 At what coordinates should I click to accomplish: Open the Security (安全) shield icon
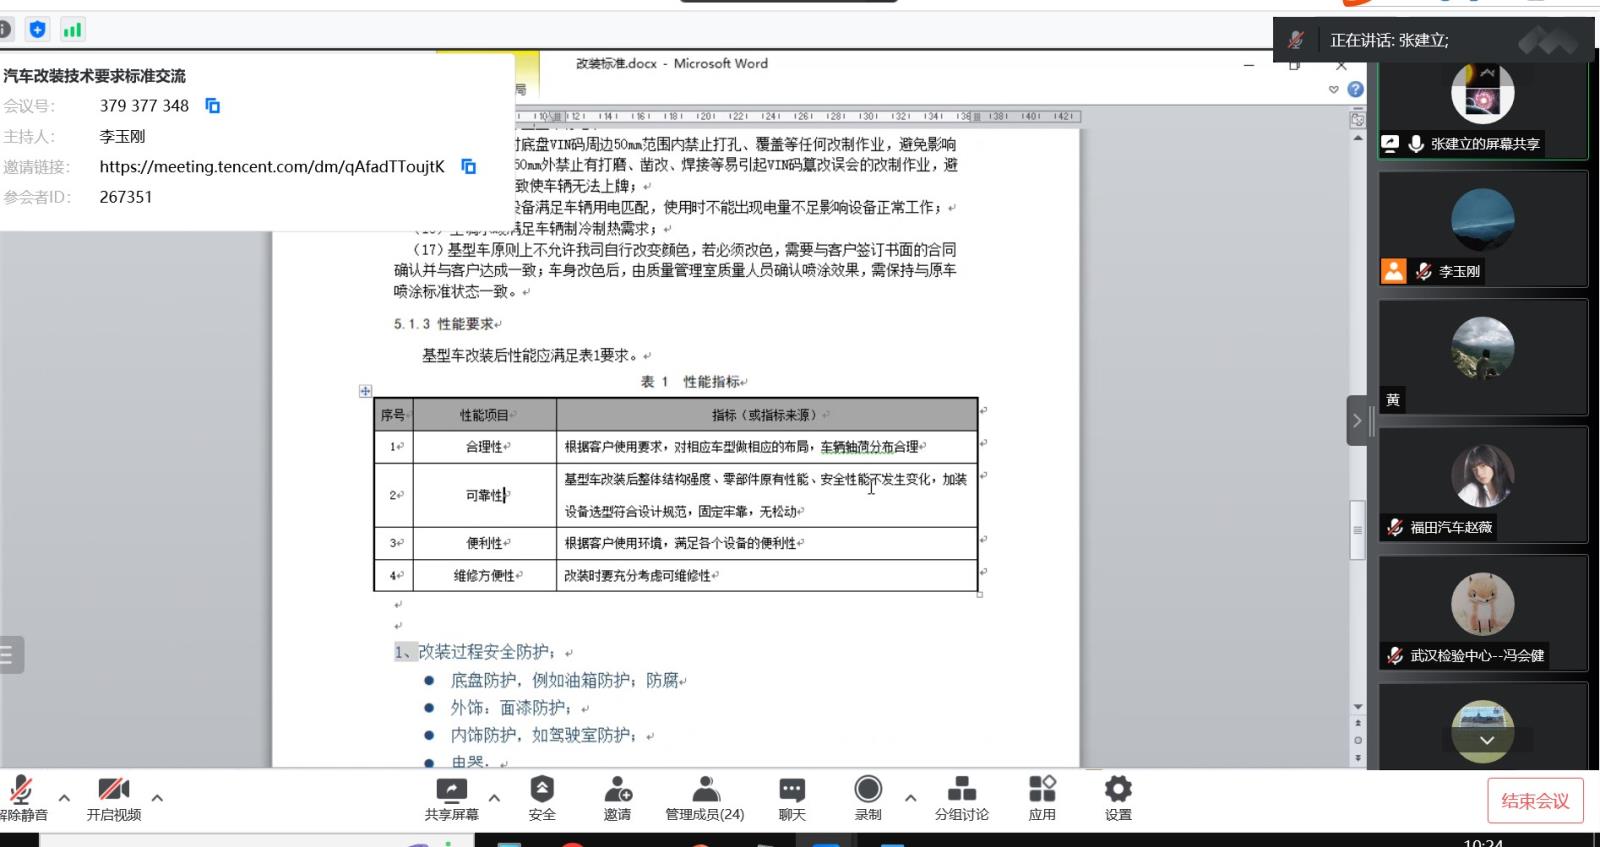(541, 790)
